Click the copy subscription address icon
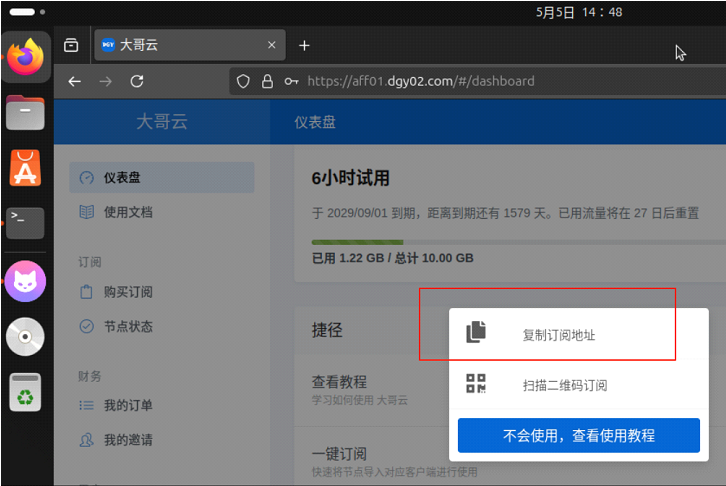Screen dimensions: 726x486 [476, 334]
